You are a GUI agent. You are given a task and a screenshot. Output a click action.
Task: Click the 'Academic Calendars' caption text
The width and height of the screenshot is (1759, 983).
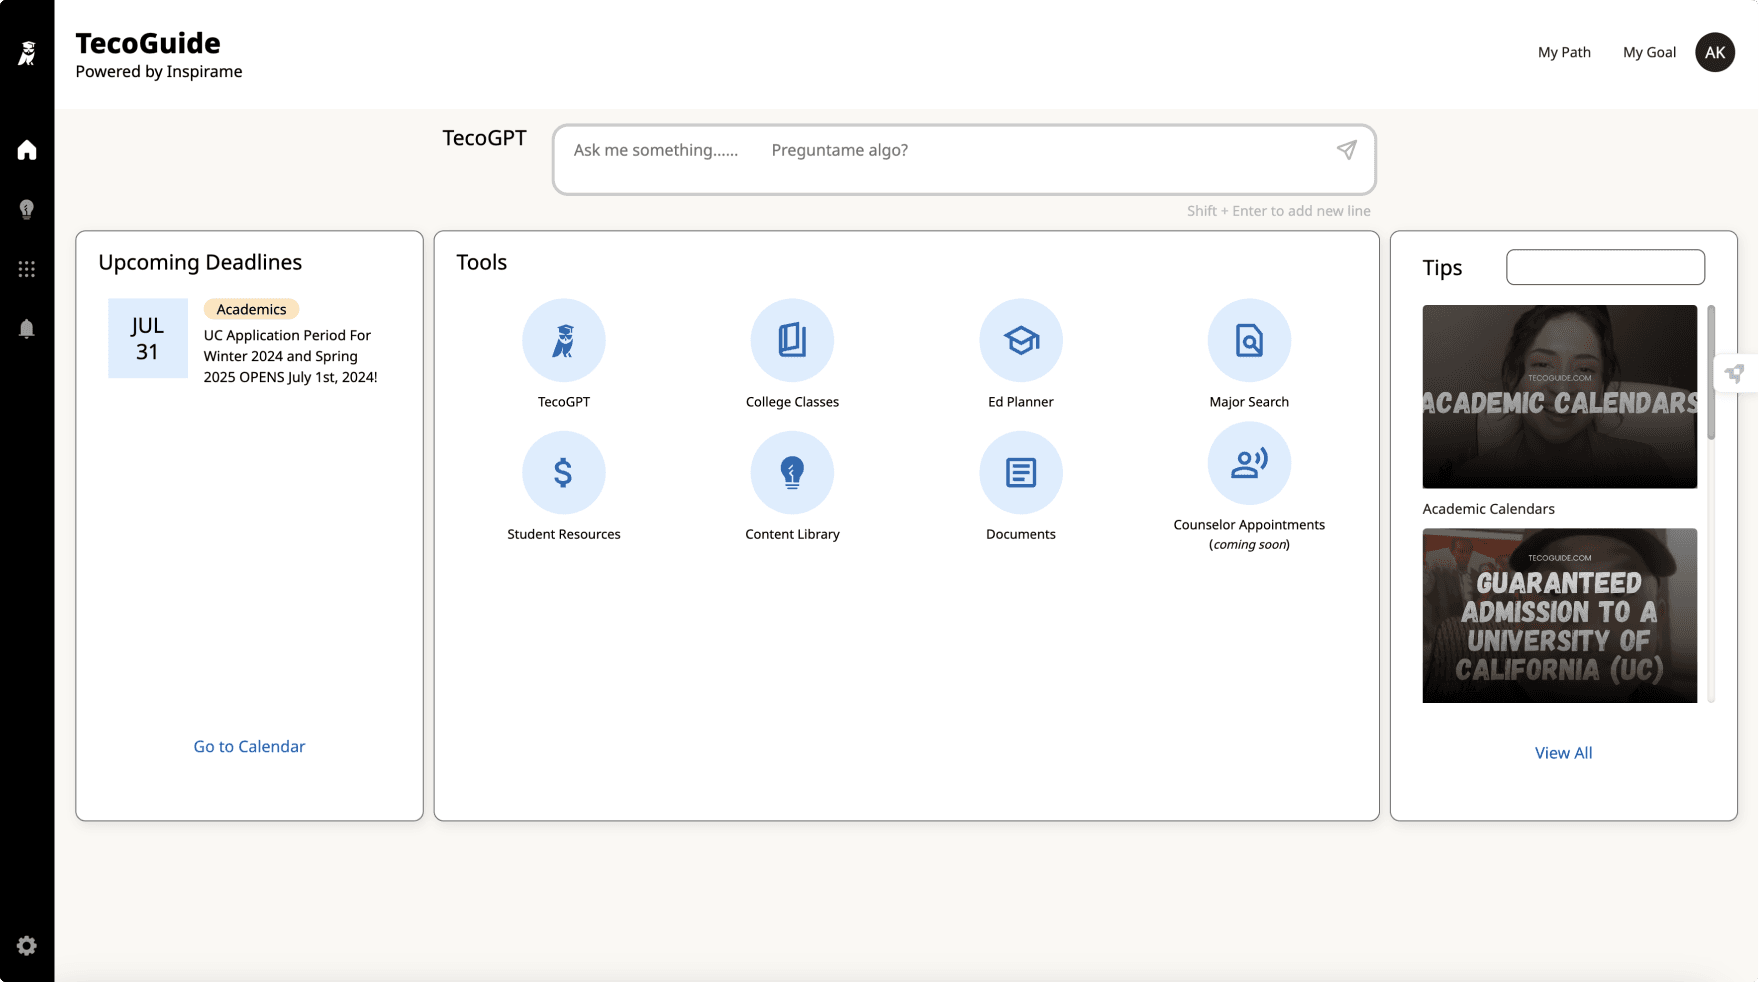tap(1488, 509)
